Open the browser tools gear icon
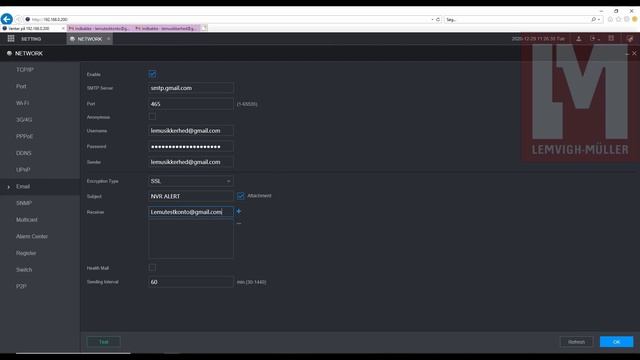 coord(627,19)
